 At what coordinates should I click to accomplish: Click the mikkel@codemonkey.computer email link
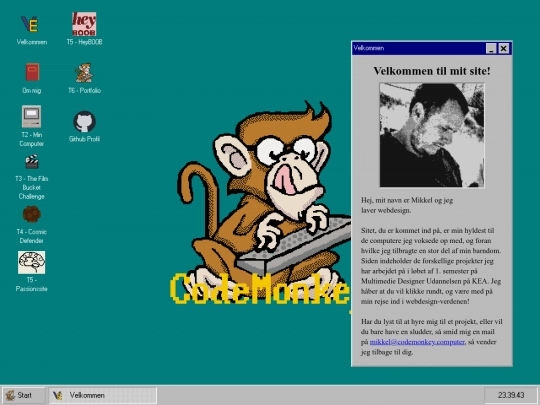(x=417, y=342)
